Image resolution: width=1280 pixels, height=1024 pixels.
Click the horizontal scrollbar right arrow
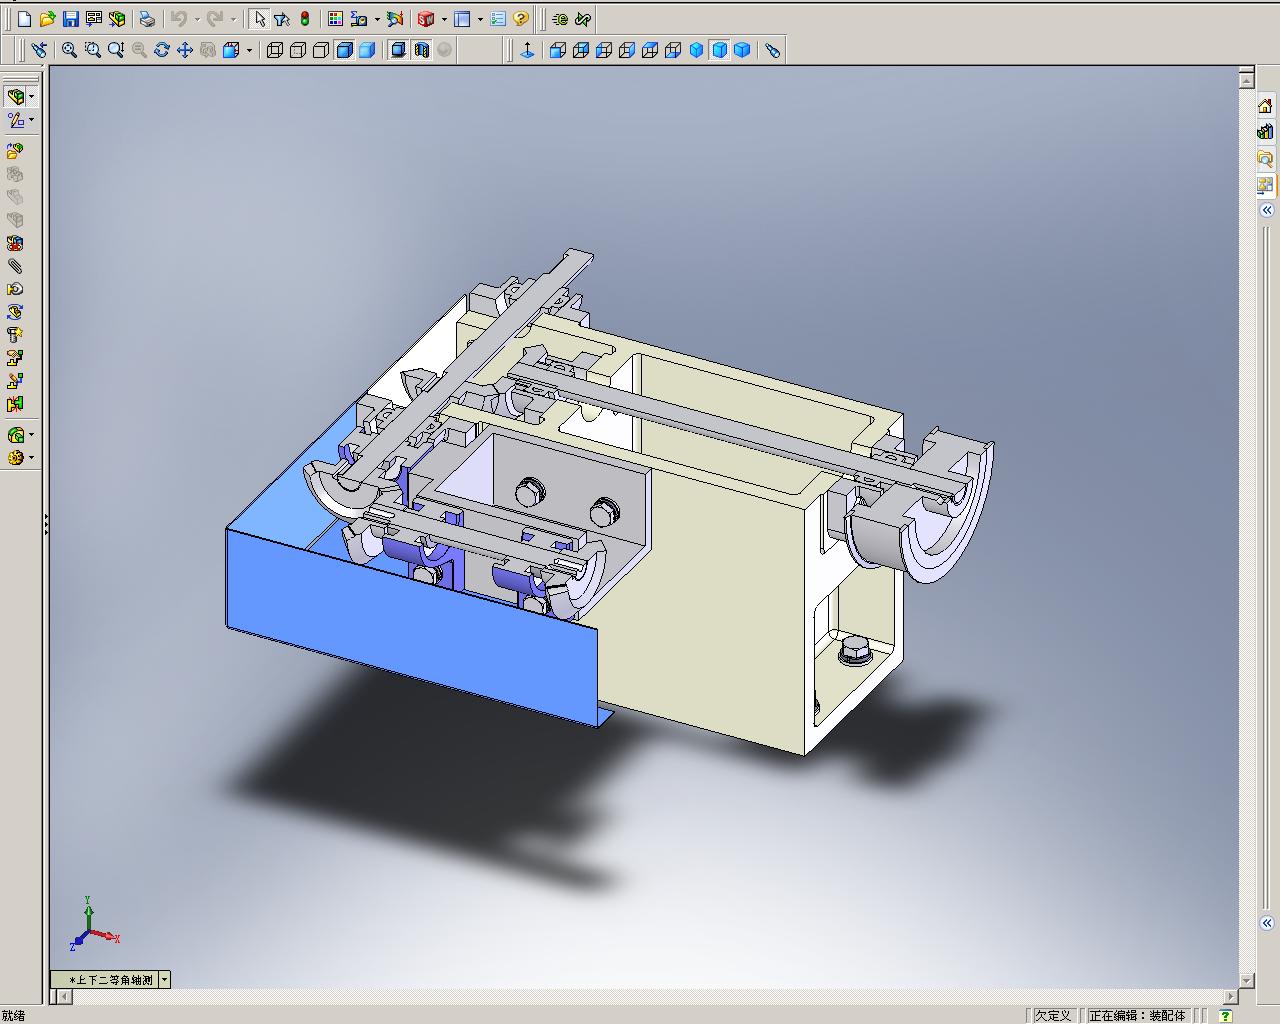point(1231,996)
